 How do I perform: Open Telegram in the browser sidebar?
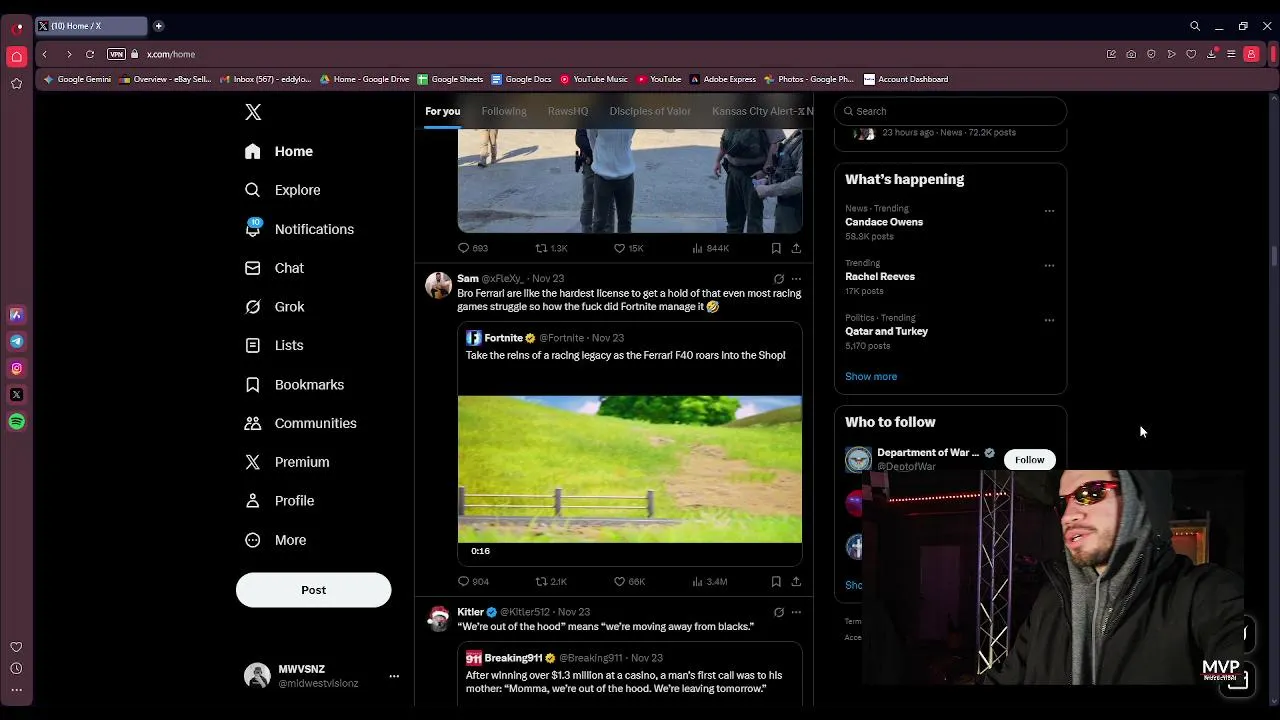(x=16, y=341)
